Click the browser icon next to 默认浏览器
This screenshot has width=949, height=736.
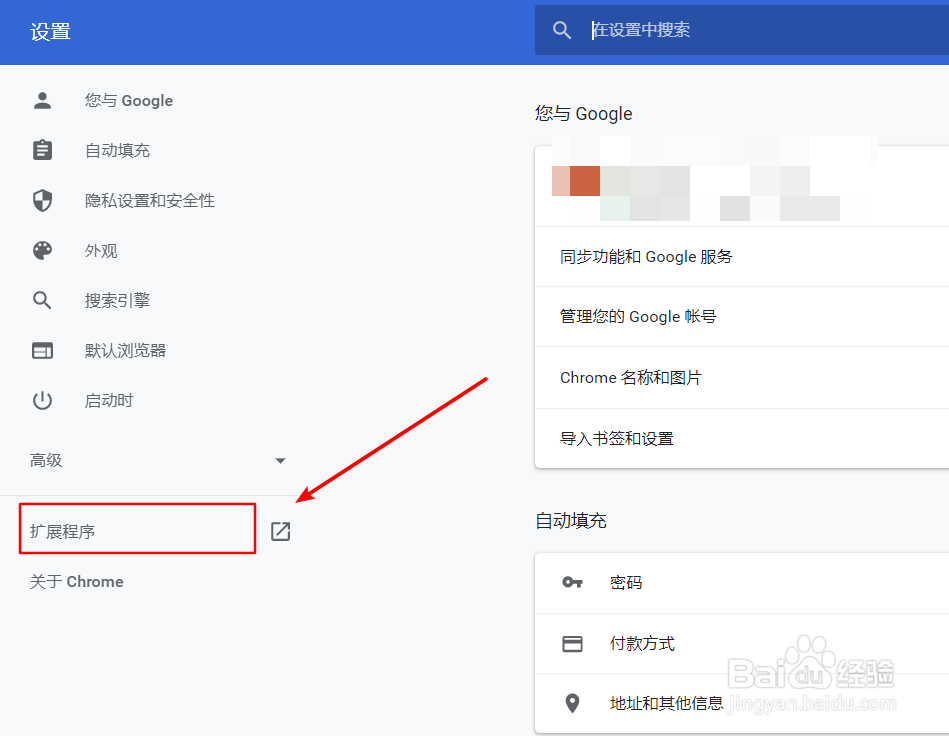(42, 350)
